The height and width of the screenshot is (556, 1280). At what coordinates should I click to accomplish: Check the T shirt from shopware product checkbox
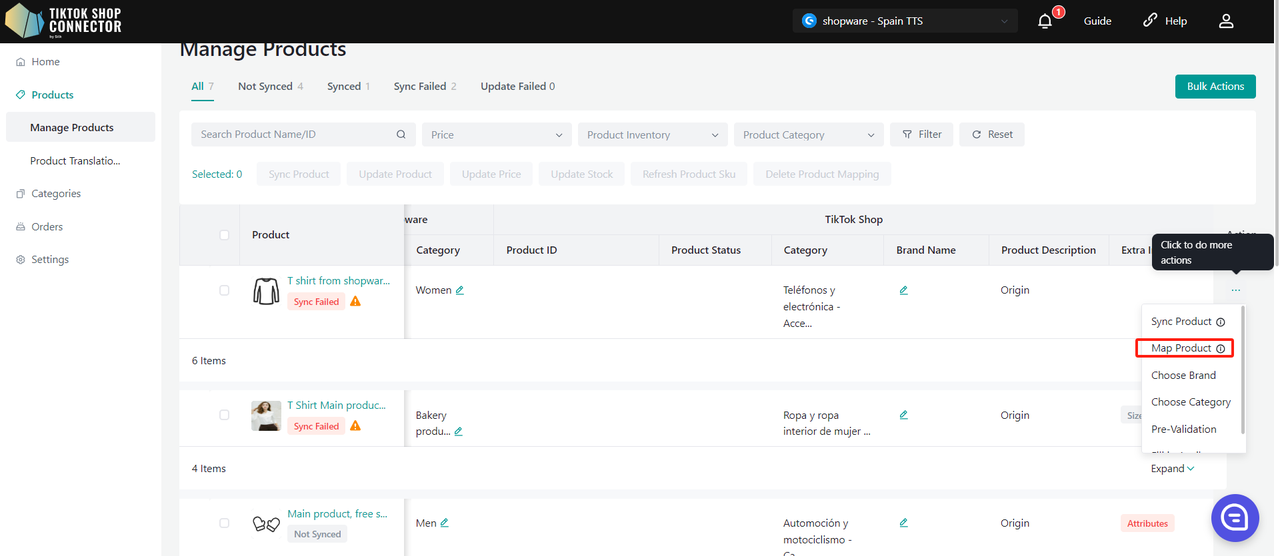[224, 291]
